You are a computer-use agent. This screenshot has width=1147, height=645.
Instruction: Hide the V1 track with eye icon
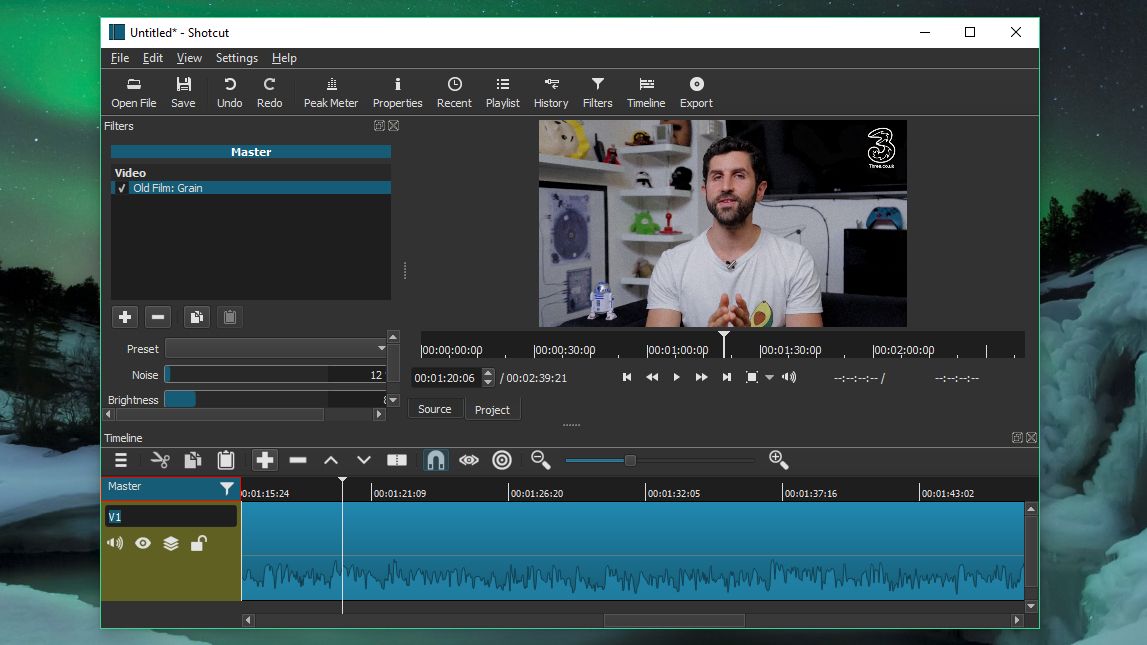click(143, 543)
